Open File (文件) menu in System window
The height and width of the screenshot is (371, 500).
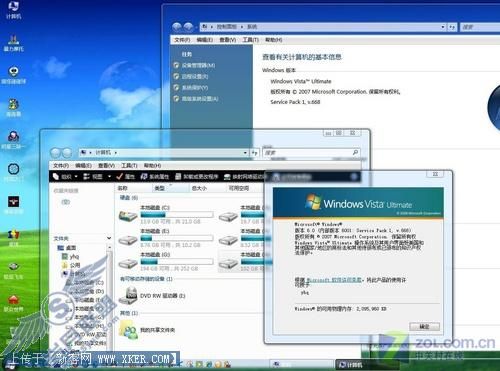pyautogui.click(x=182, y=40)
